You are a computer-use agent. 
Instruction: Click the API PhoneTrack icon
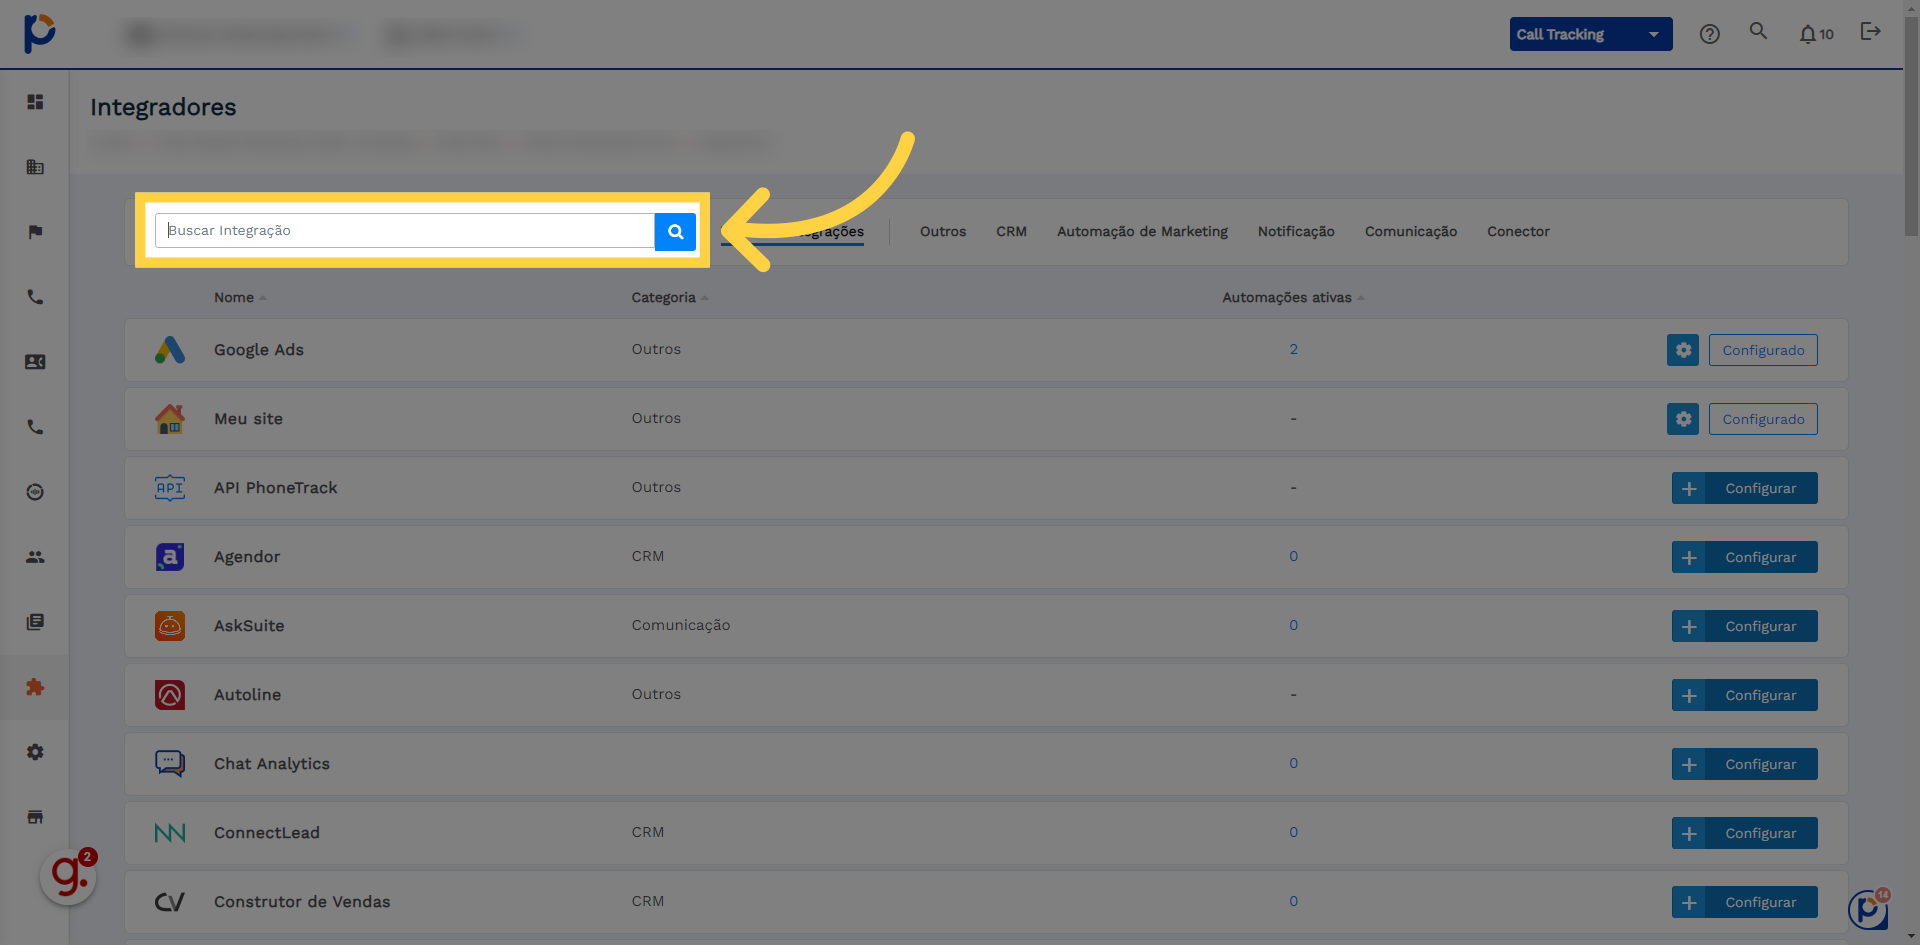click(x=170, y=488)
